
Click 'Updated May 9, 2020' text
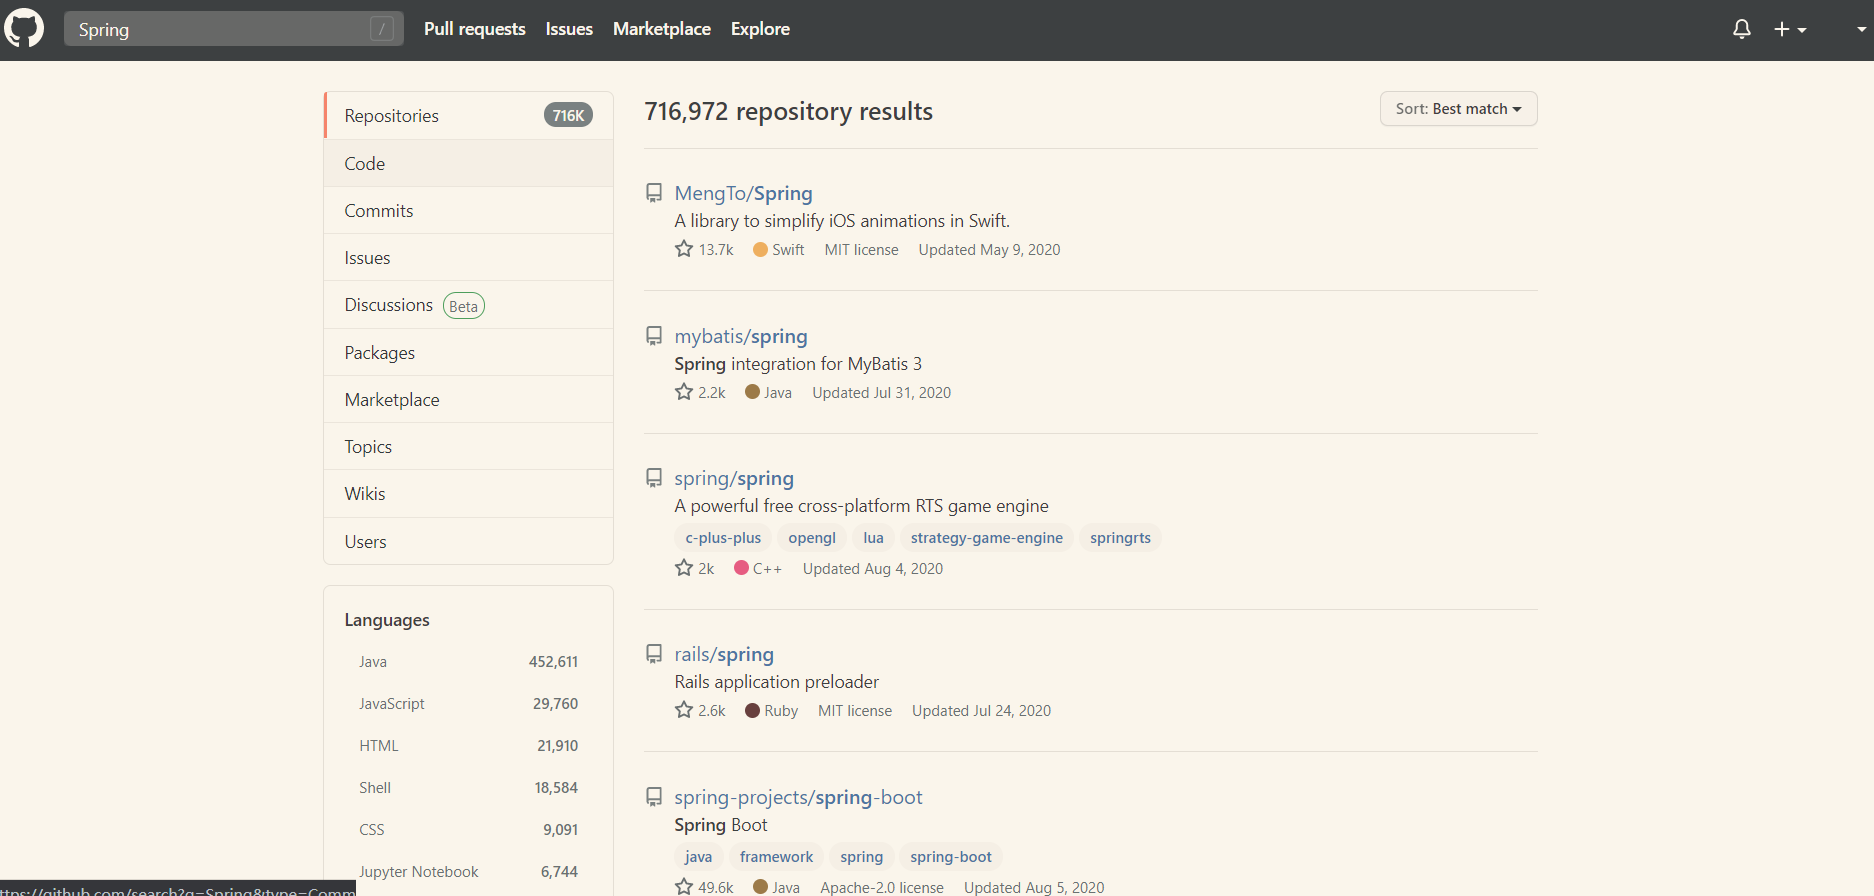coord(989,250)
